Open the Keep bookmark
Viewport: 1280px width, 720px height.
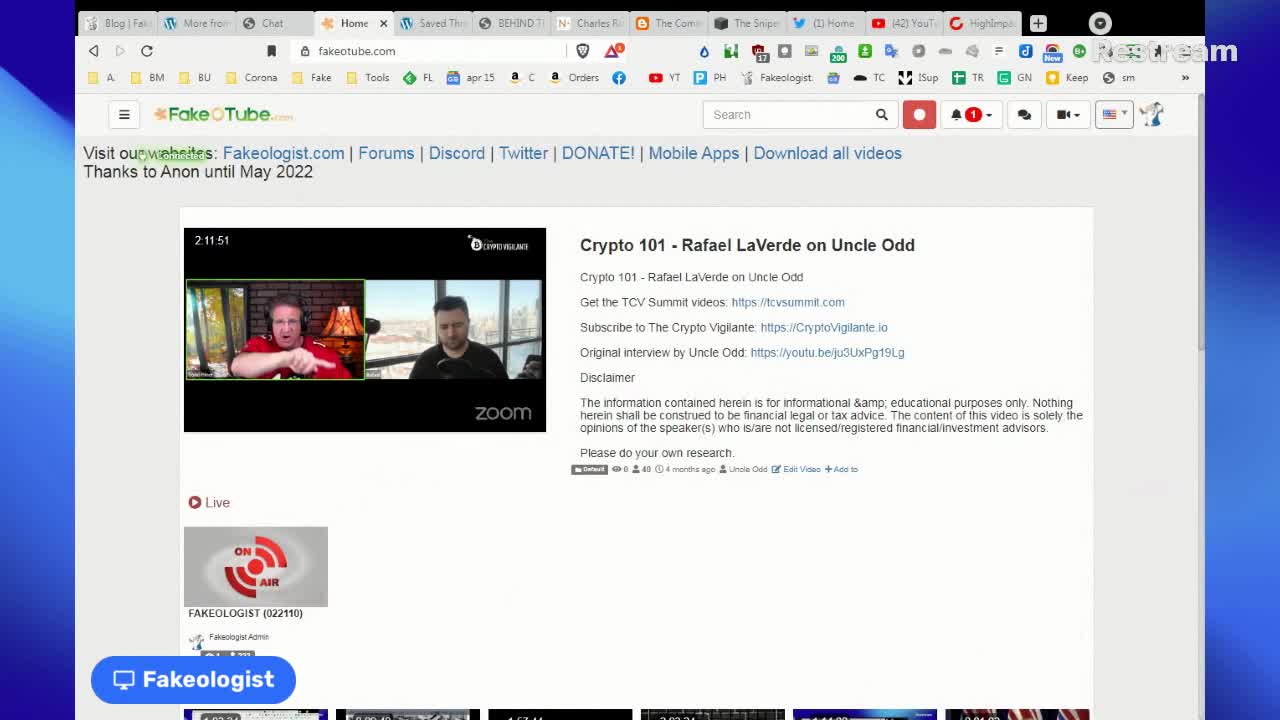pyautogui.click(x=1067, y=77)
